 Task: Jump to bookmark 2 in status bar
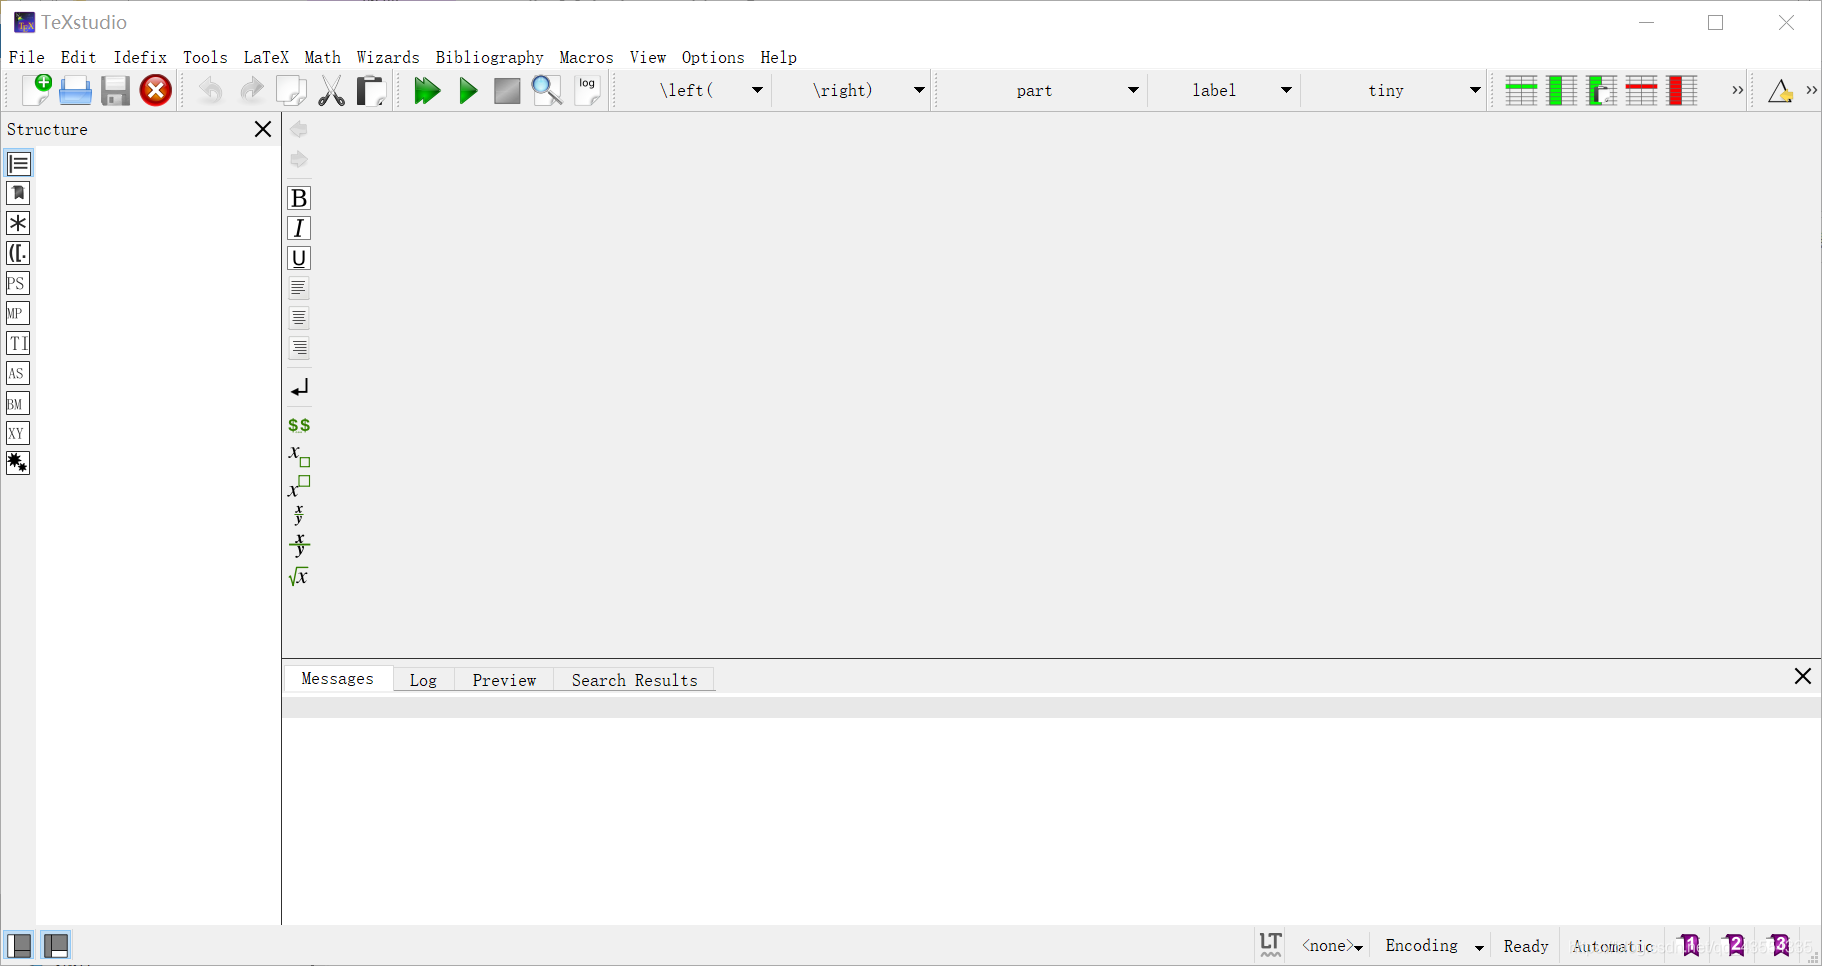1735,945
